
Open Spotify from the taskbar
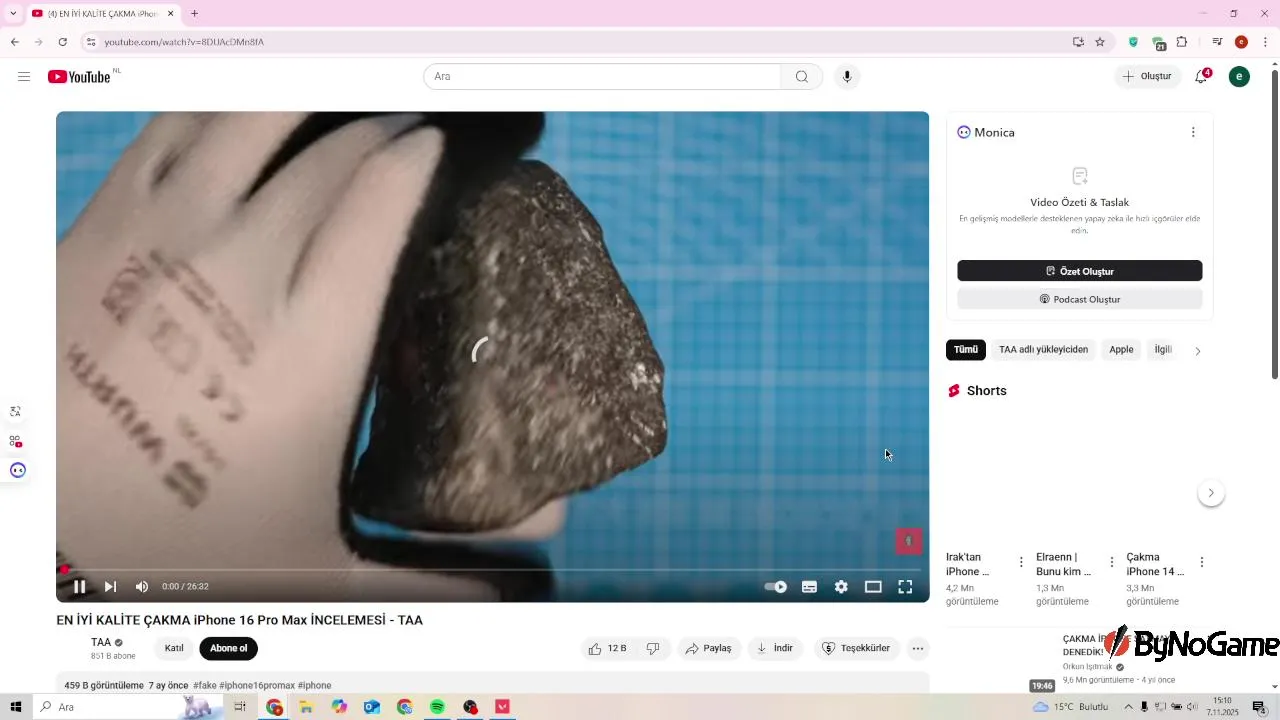tap(437, 707)
